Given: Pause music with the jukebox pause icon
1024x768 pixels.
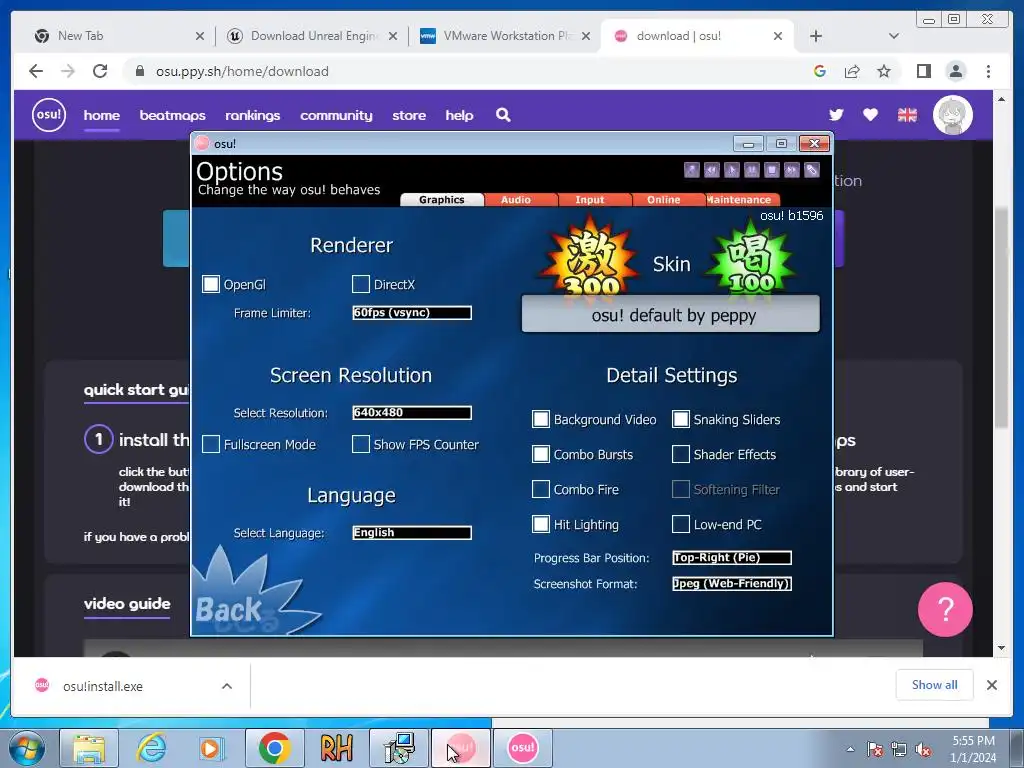Looking at the screenshot, I should pyautogui.click(x=752, y=170).
